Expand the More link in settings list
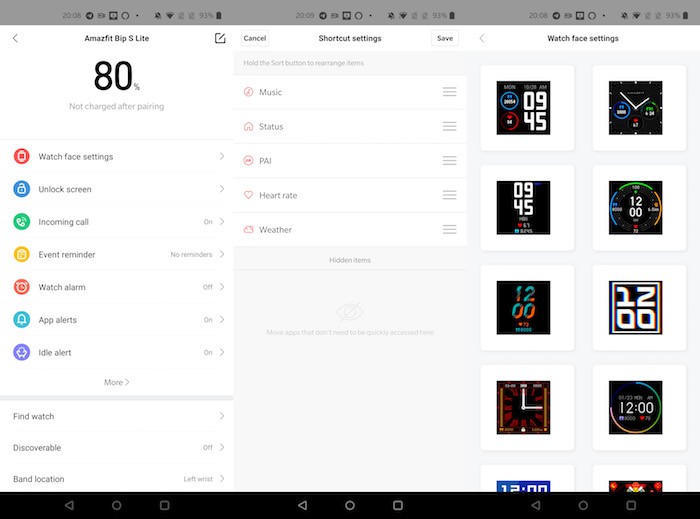The width and height of the screenshot is (700, 519). pyautogui.click(x=117, y=382)
